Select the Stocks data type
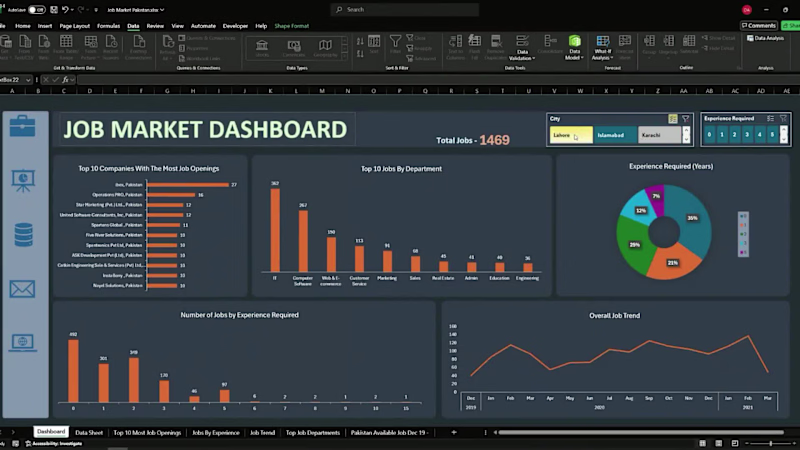Screen dimensions: 800x450 point(262,48)
